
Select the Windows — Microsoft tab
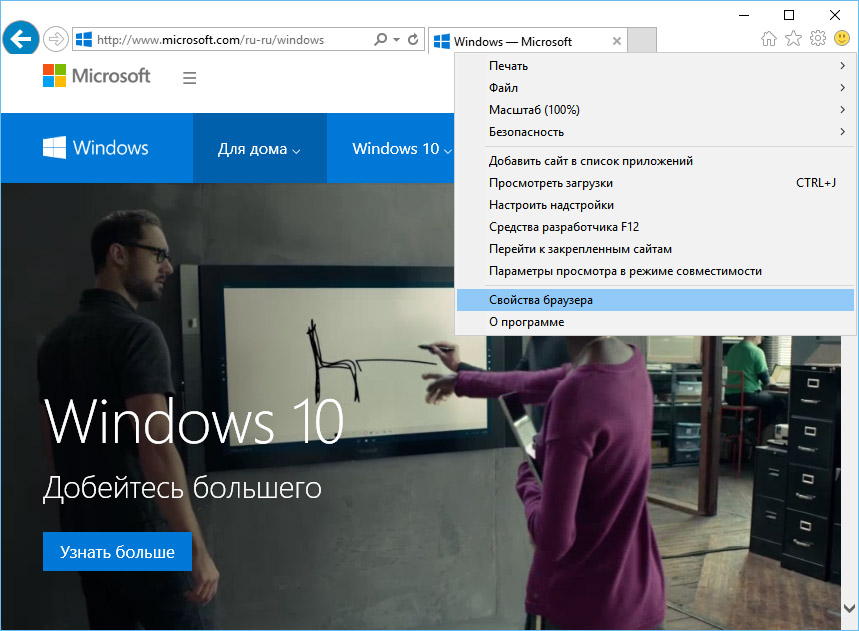point(528,41)
